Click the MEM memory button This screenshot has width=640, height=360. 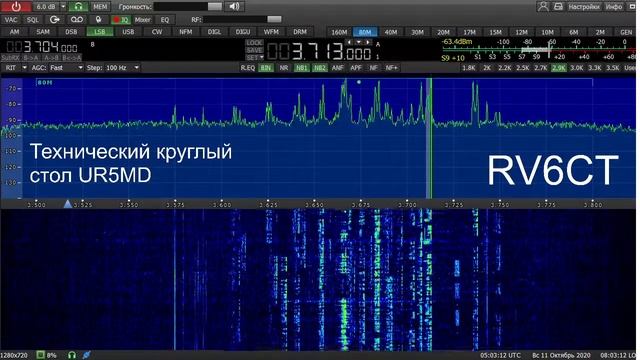click(x=100, y=7)
